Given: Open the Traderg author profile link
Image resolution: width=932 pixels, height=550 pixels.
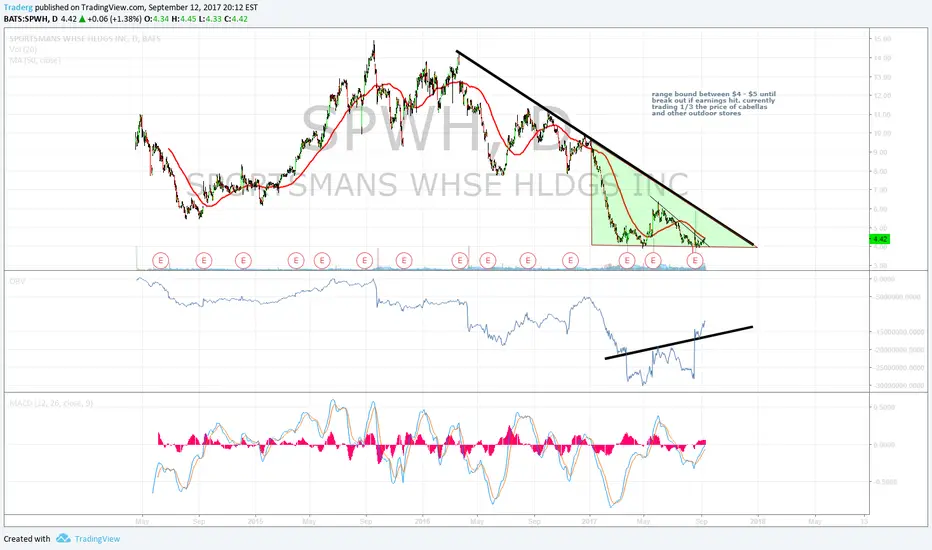Looking at the screenshot, I should [x=18, y=8].
